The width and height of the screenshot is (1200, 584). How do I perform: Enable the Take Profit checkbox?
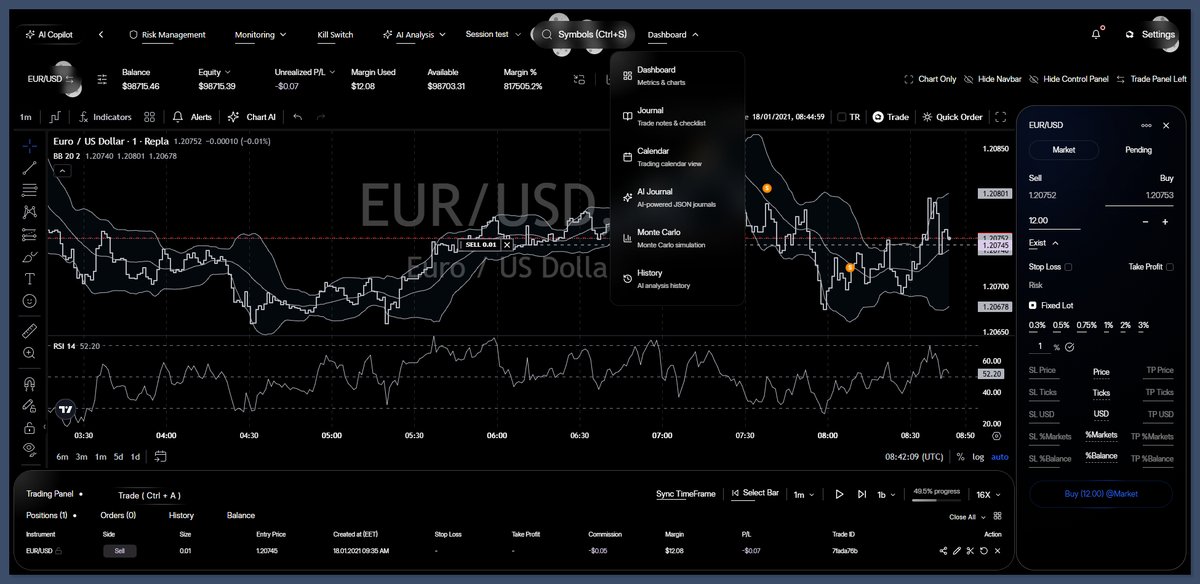(x=1169, y=267)
